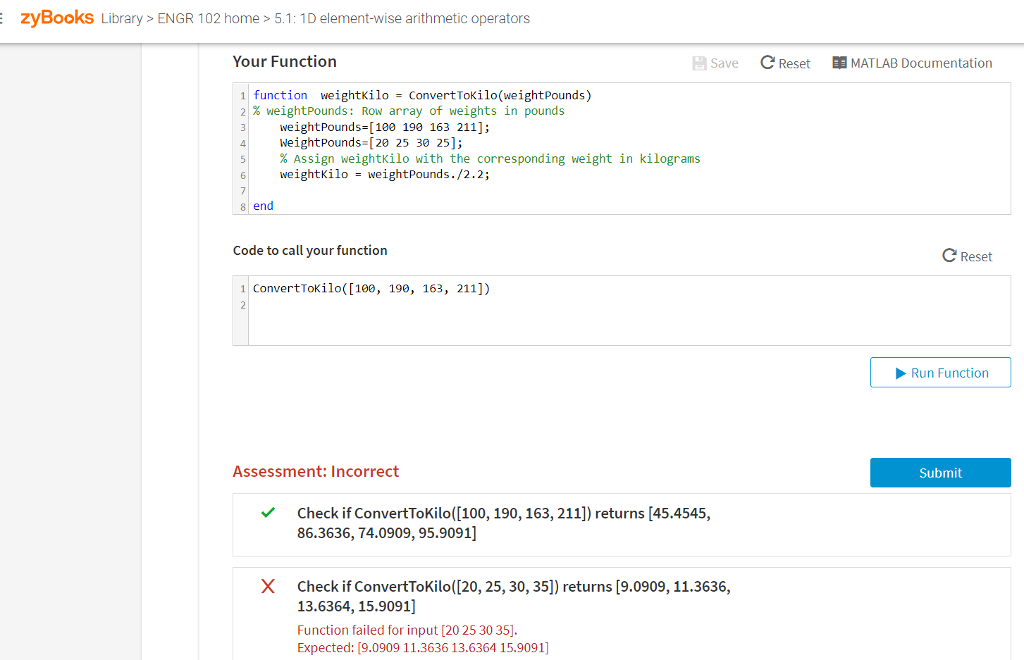Submit the assessment
The image size is (1024, 660).
coord(939,472)
